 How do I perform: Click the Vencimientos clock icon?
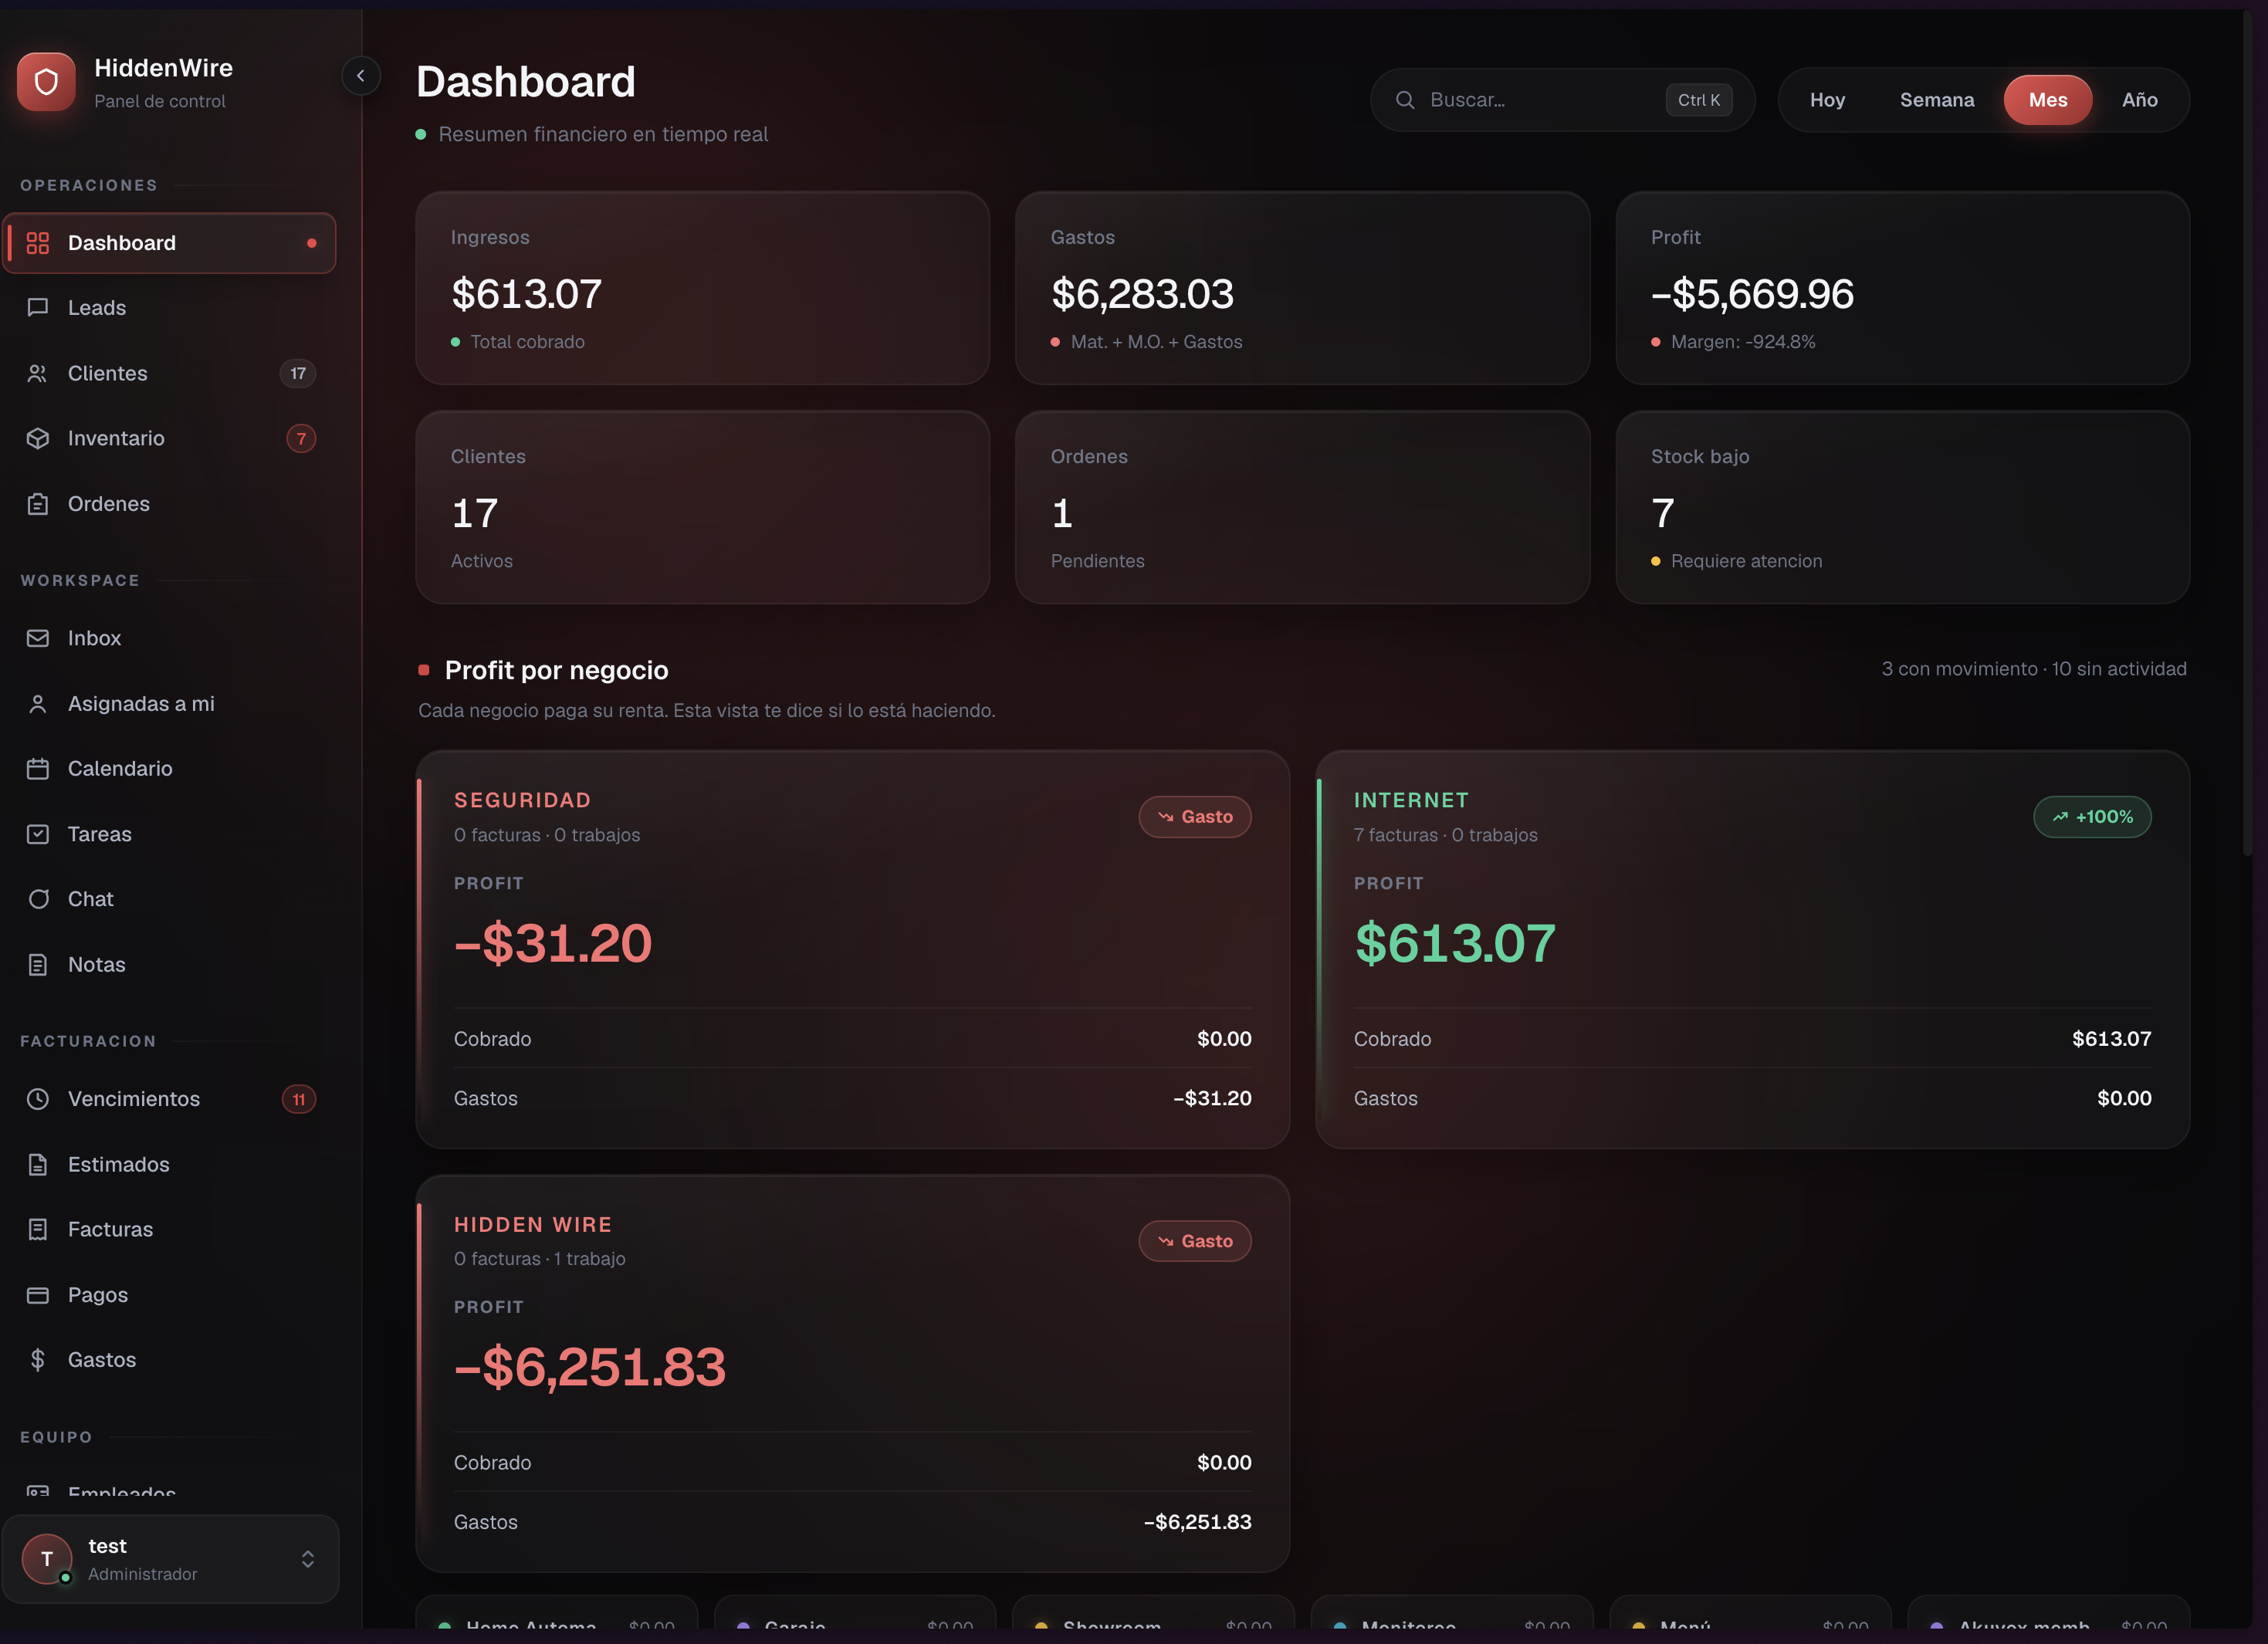pyautogui.click(x=38, y=1099)
